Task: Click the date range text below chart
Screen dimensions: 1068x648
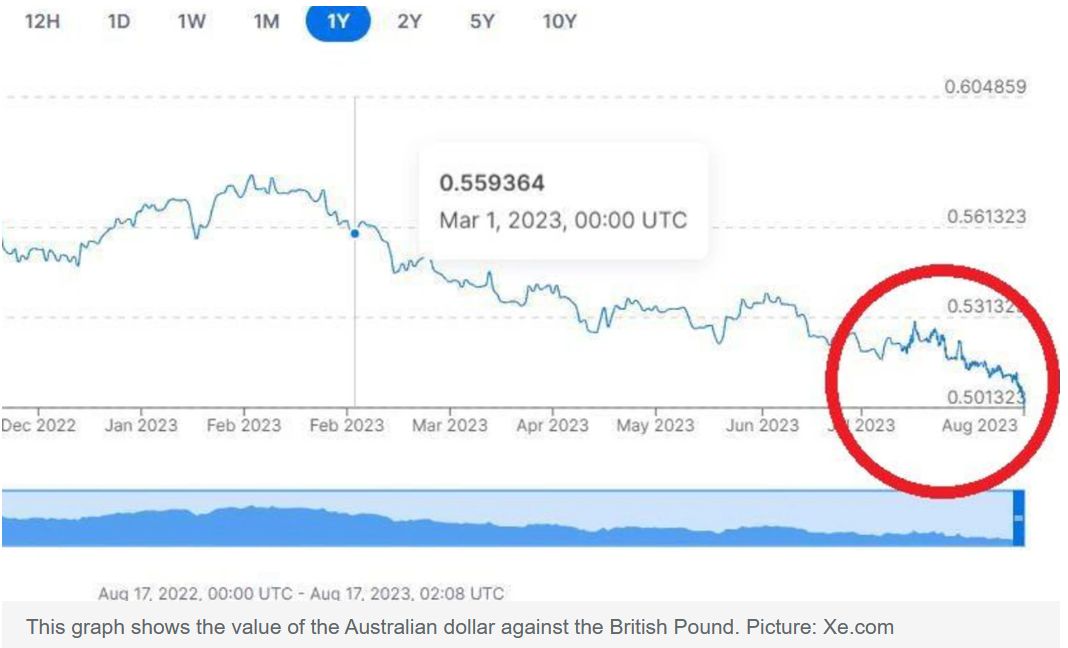Action: pyautogui.click(x=301, y=594)
